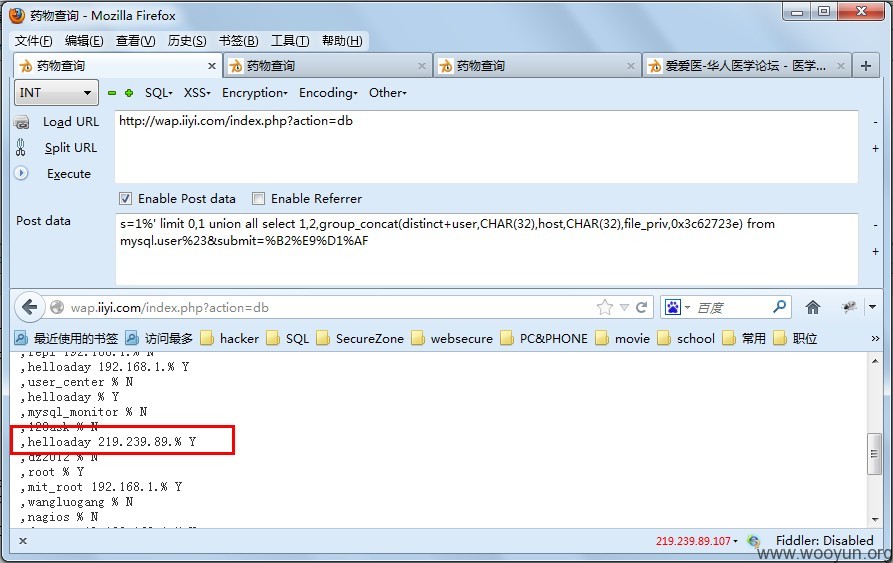The width and height of the screenshot is (893, 563).
Task: Close the first 药物查询 tab
Action: (x=212, y=66)
